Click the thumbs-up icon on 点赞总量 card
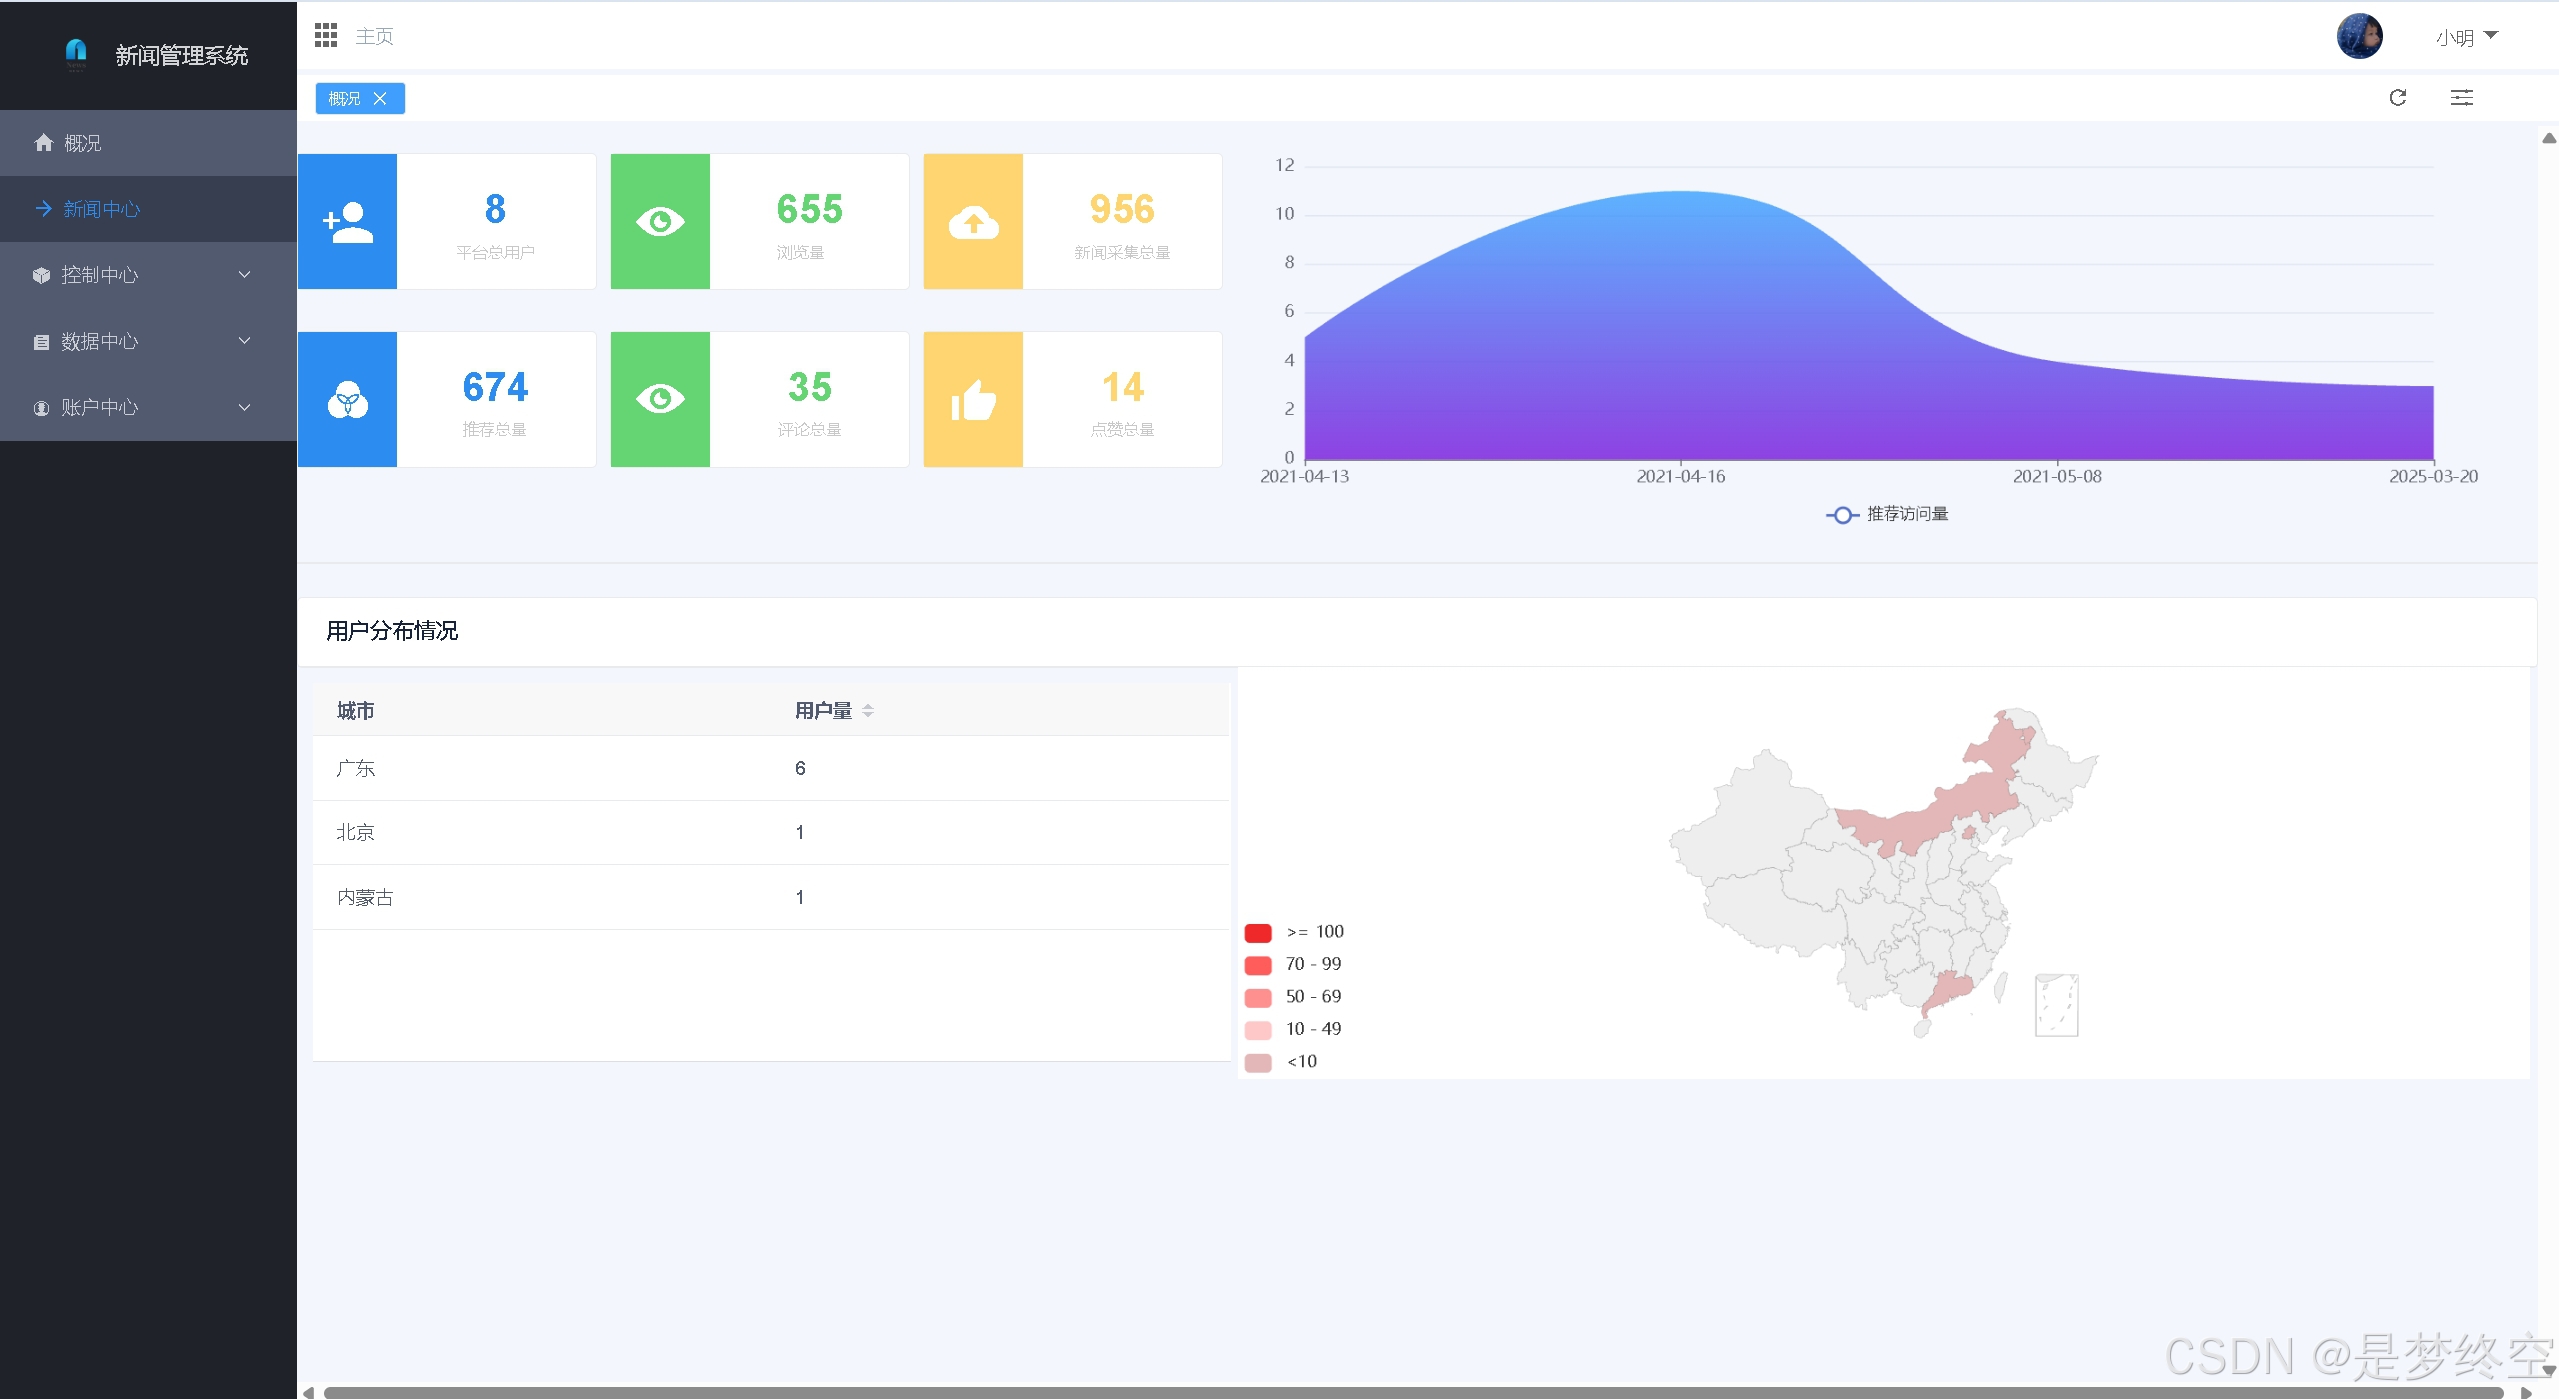The height and width of the screenshot is (1399, 2559). coord(973,400)
